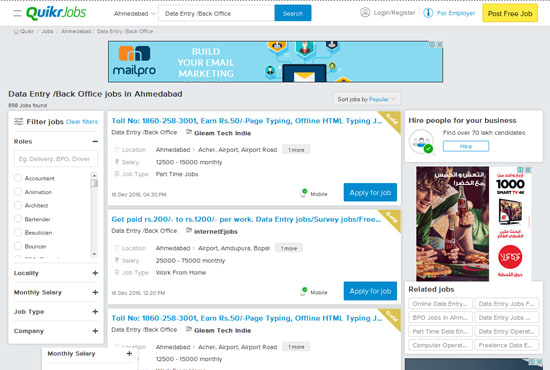The width and height of the screenshot is (550, 370).
Task: Select the Accountant role
Action: click(x=18, y=178)
